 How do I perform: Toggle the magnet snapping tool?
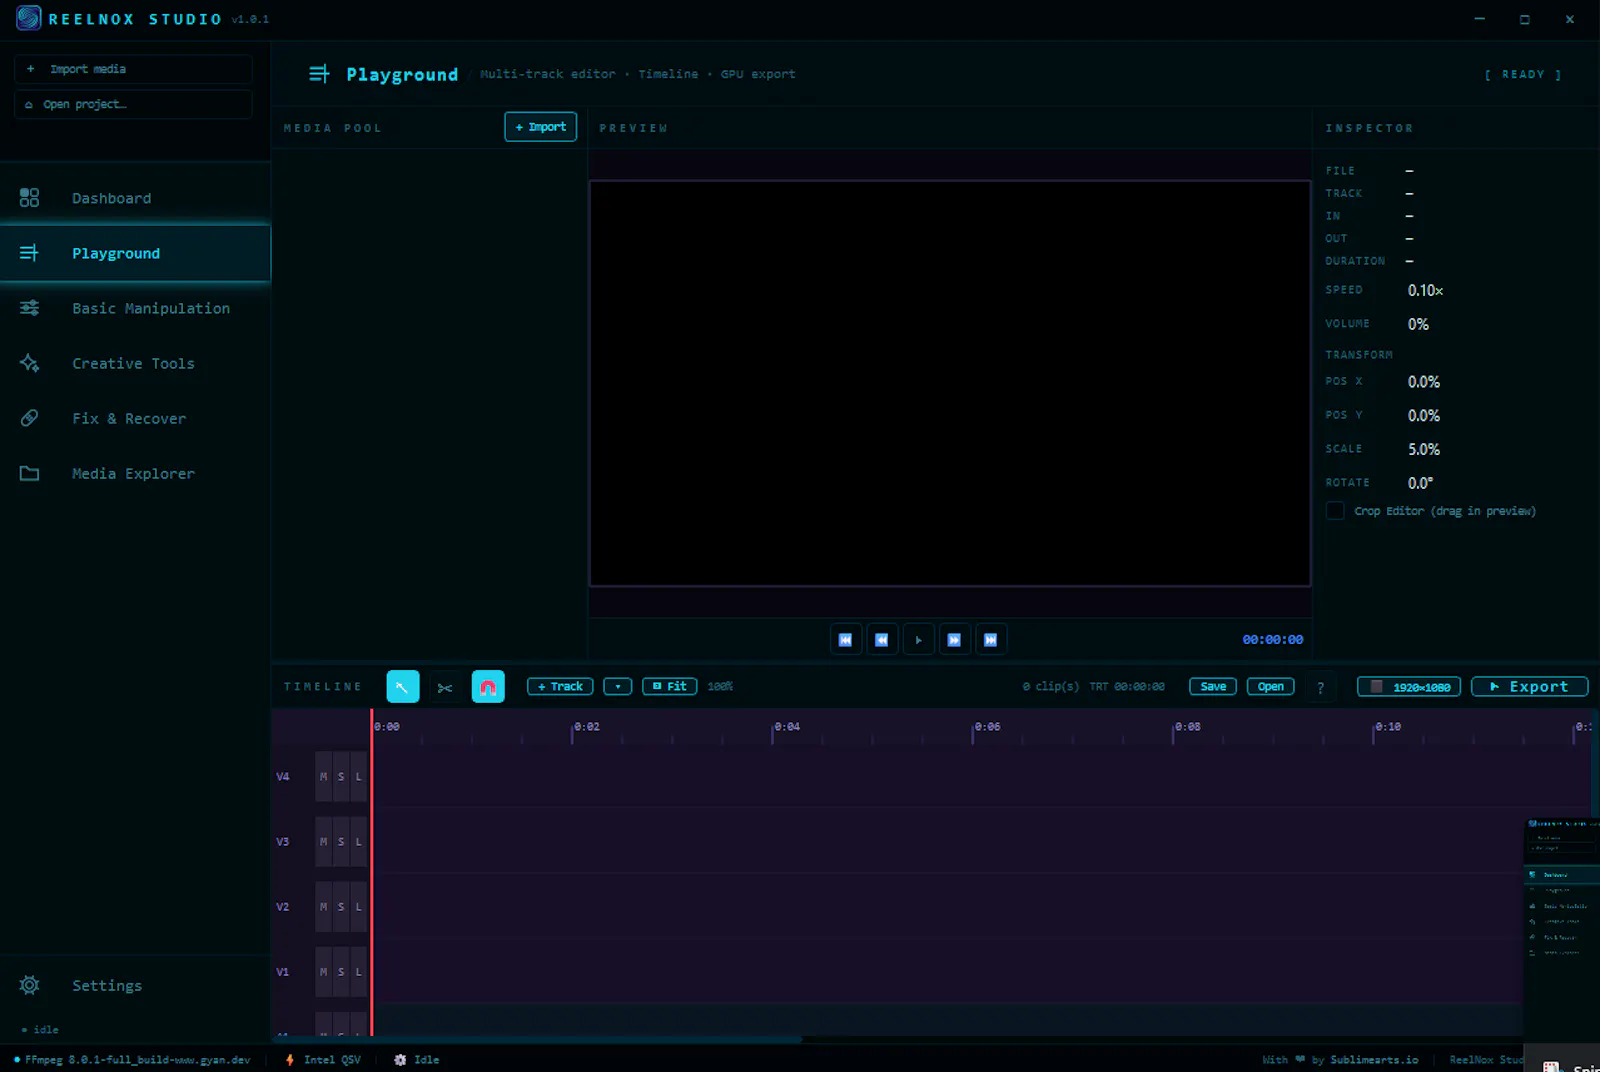(488, 687)
